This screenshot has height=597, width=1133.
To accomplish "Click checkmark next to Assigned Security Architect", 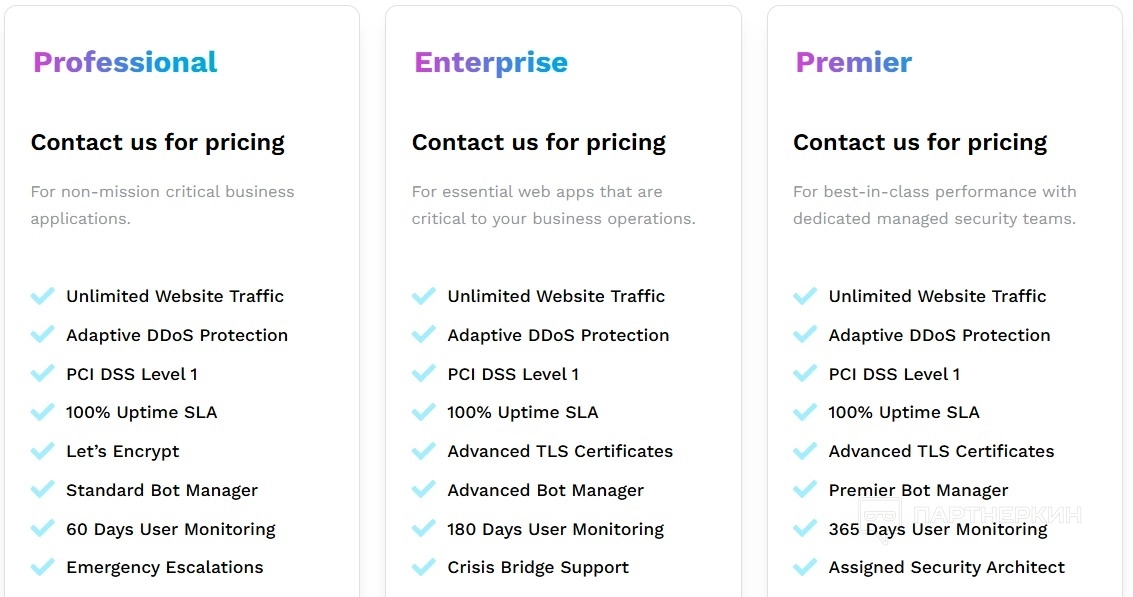I will pos(804,567).
